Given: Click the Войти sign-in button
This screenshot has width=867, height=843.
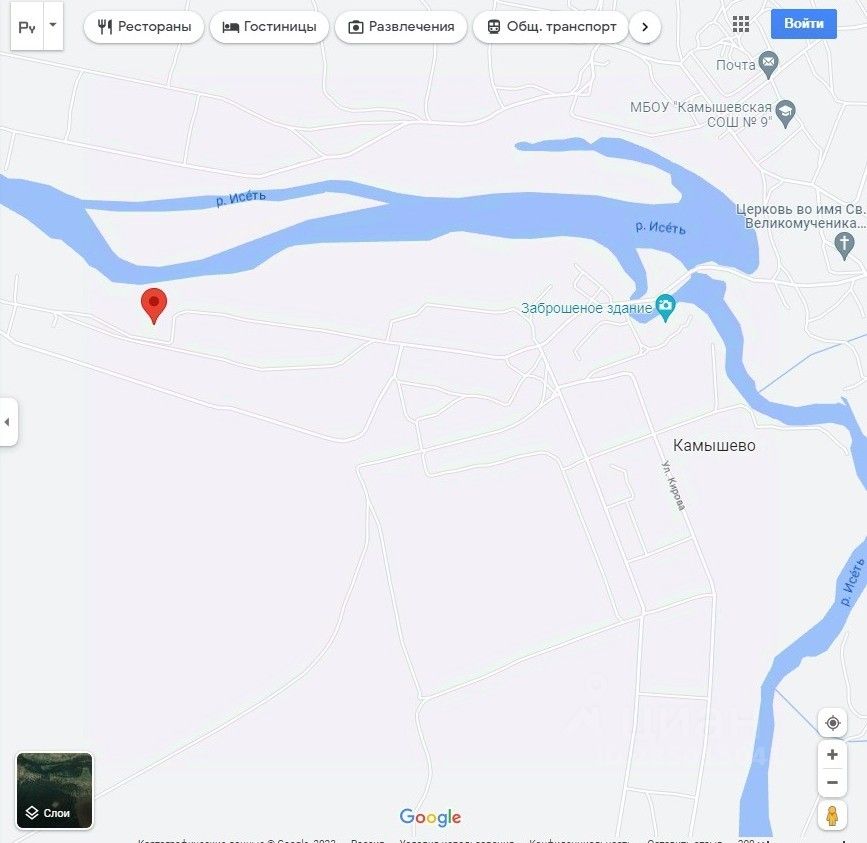Looking at the screenshot, I should pos(803,24).
